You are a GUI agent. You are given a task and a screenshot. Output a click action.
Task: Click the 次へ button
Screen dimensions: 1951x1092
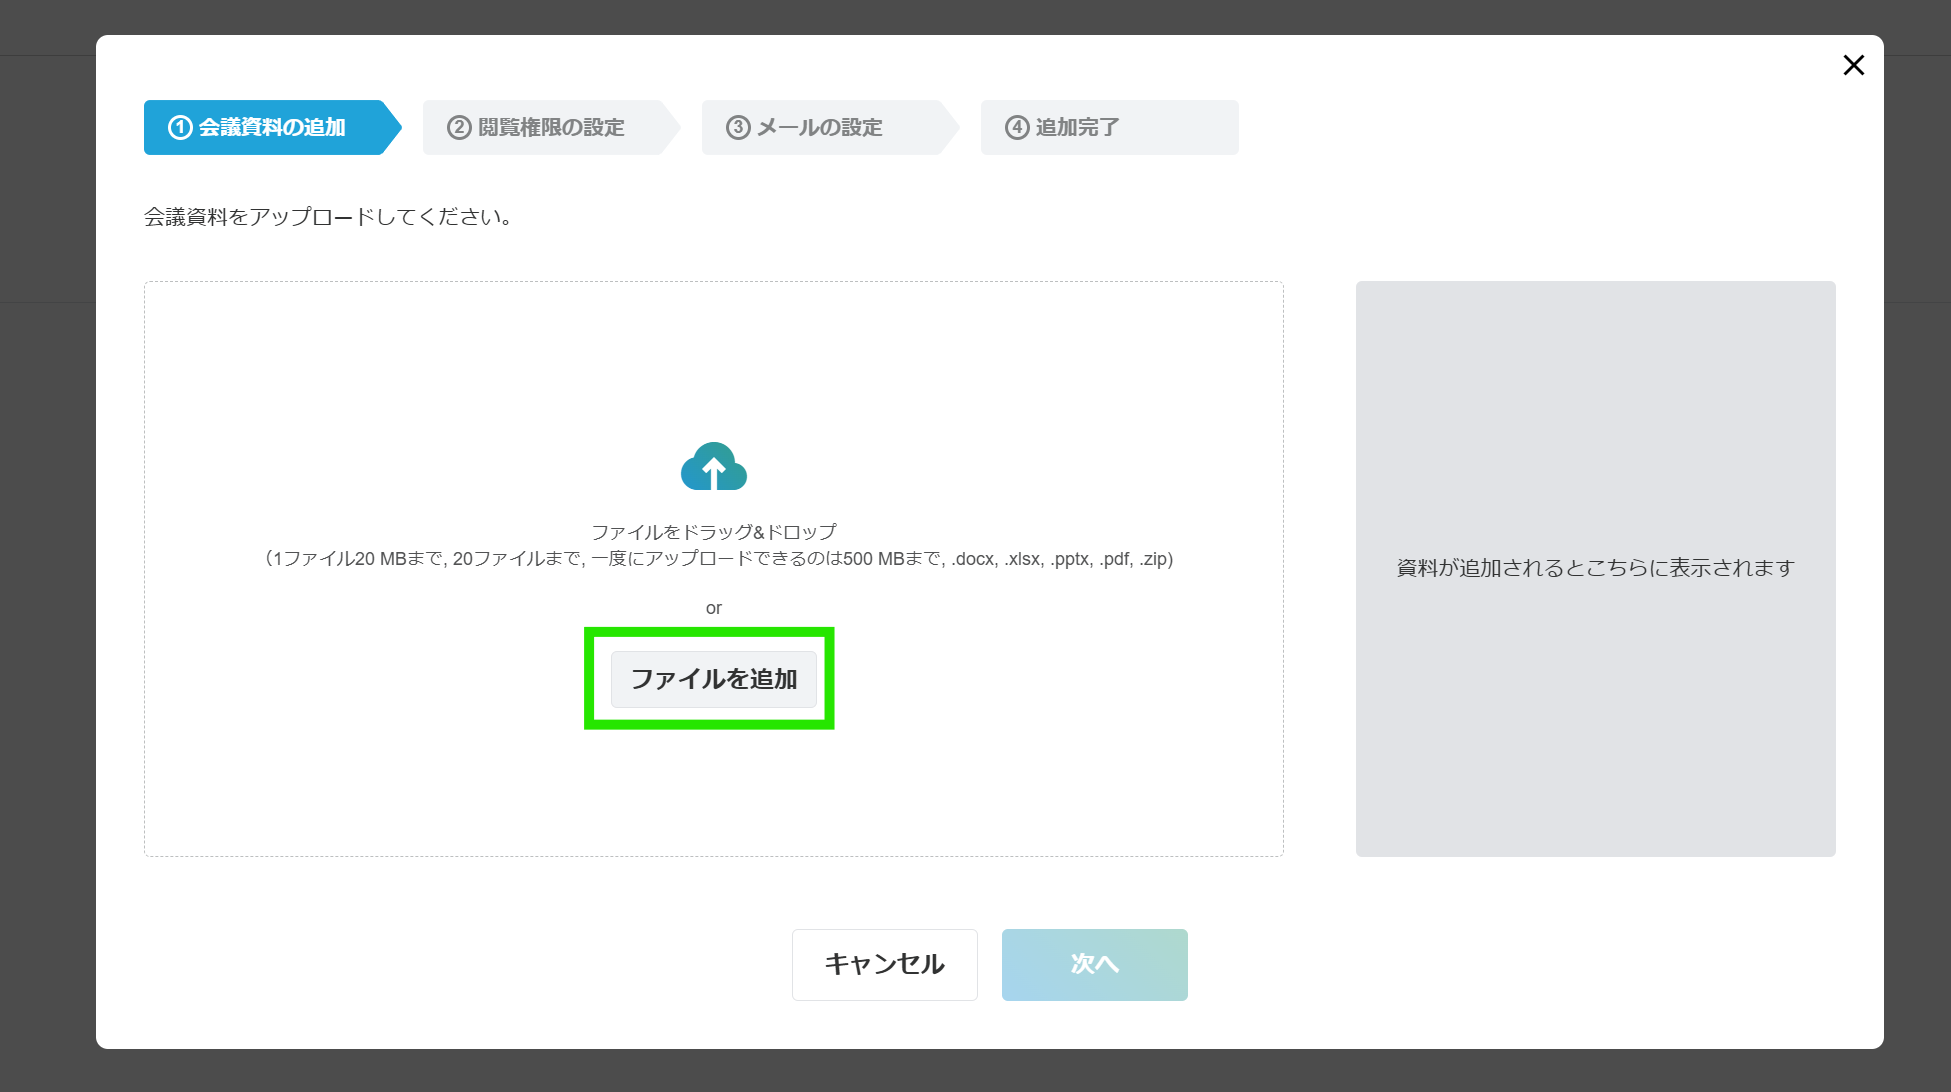tap(1094, 964)
